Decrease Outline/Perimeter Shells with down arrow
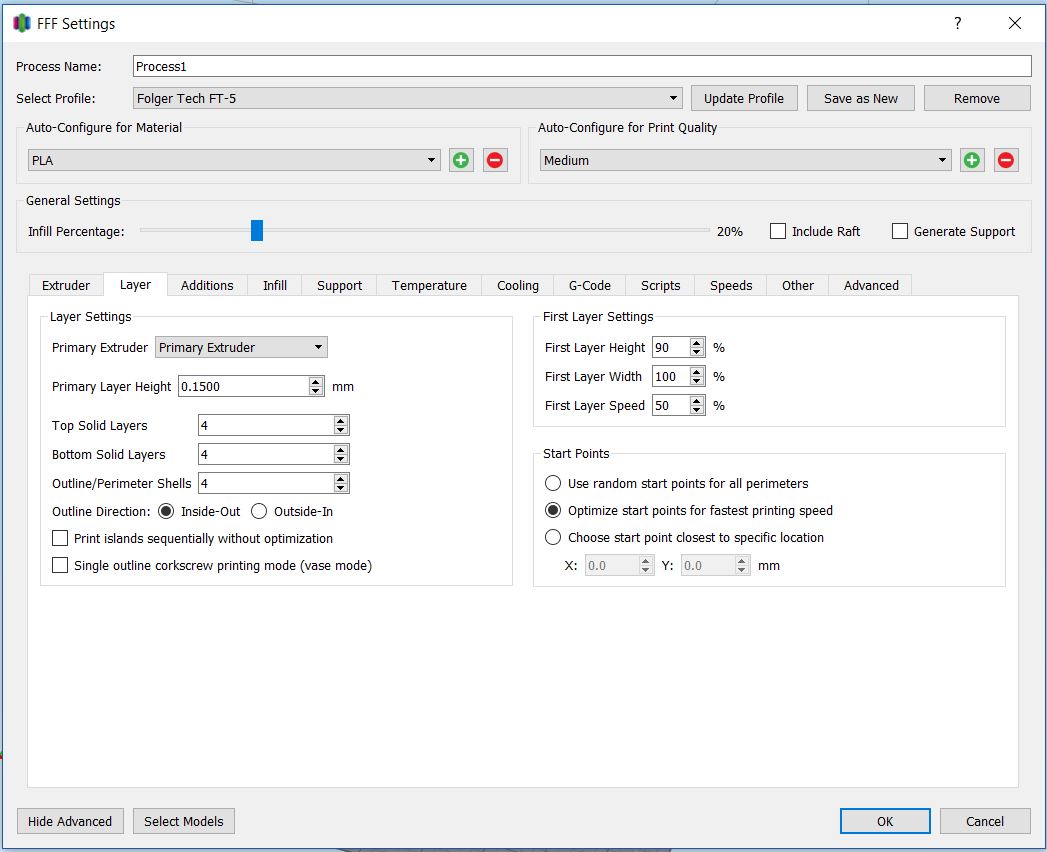Screen dimensions: 1047x852 point(341,488)
